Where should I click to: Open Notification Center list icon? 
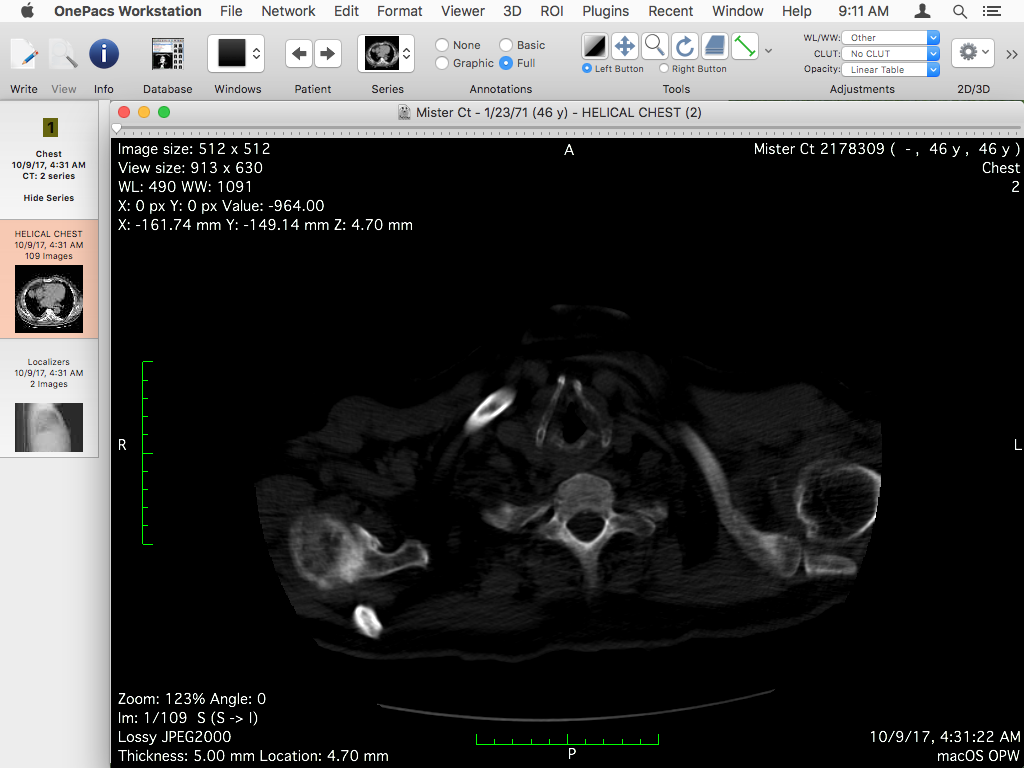coord(991,11)
